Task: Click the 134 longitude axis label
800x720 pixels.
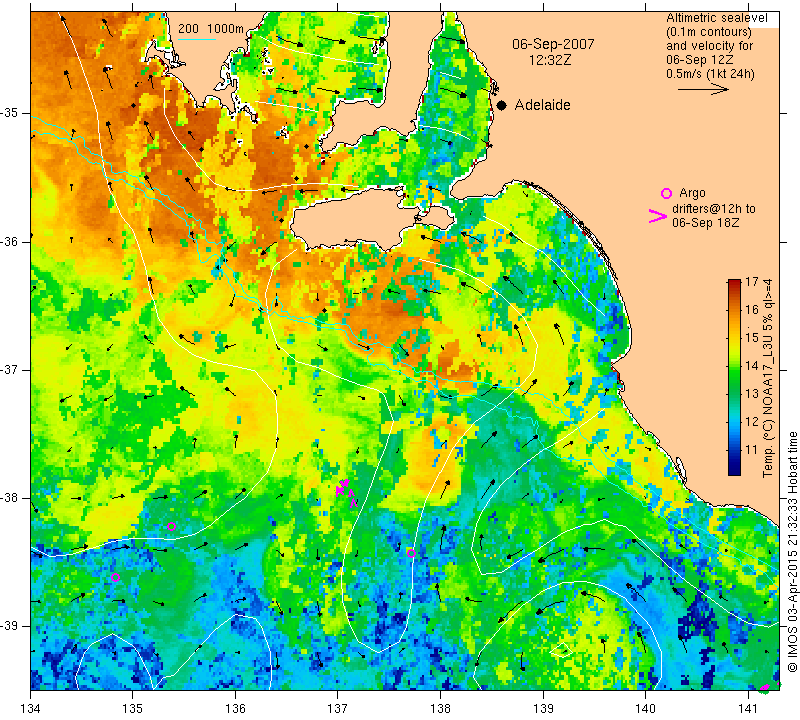Action: pos(31,708)
